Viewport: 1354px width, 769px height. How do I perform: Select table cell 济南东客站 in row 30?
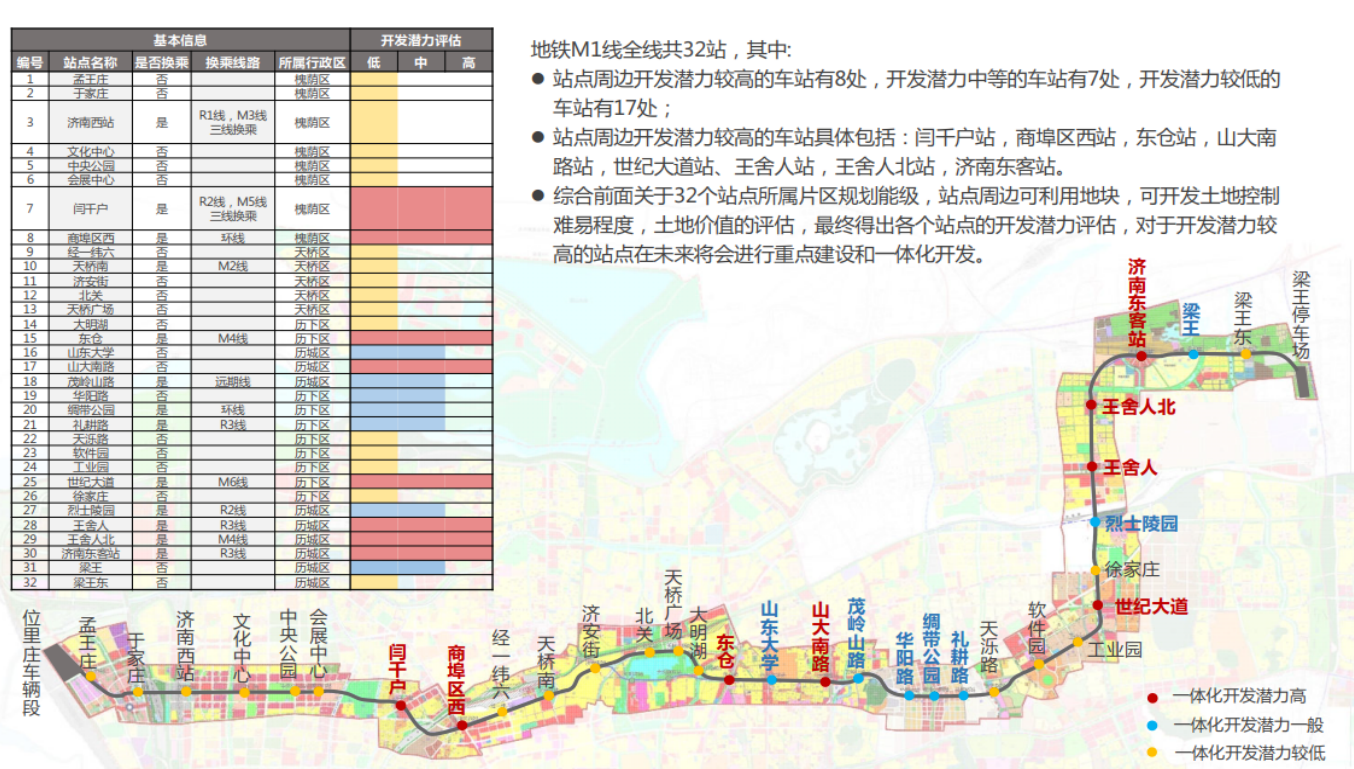coord(90,553)
